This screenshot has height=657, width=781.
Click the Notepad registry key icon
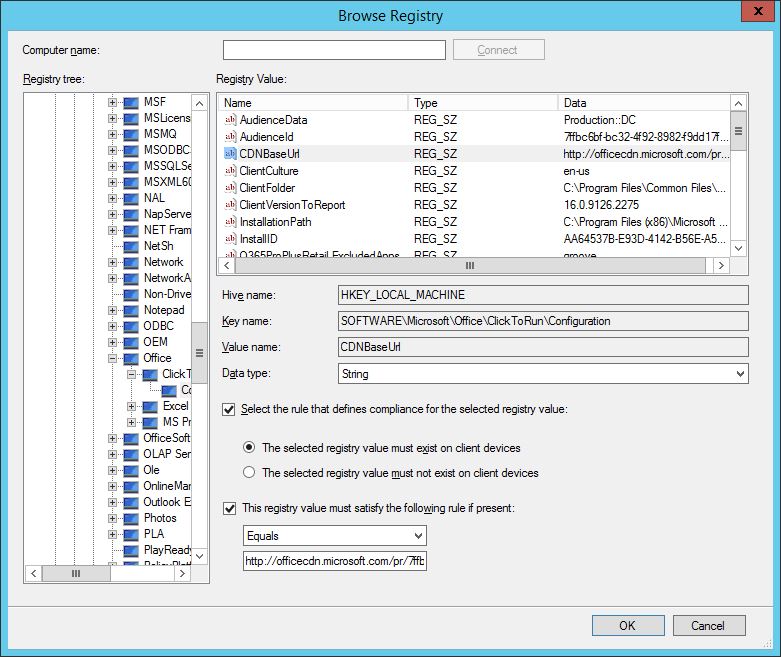131,310
